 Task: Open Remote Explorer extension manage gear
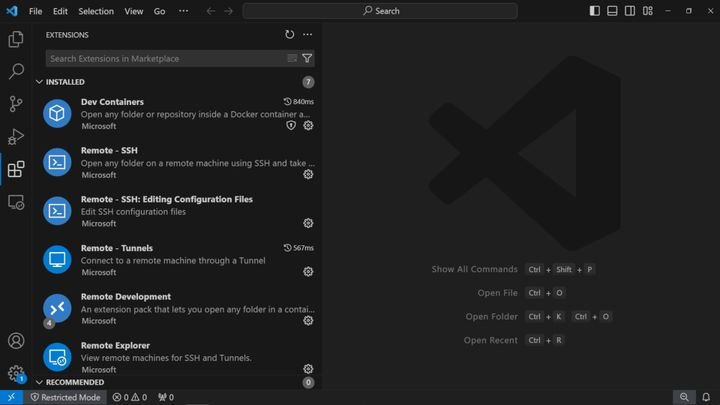point(308,369)
